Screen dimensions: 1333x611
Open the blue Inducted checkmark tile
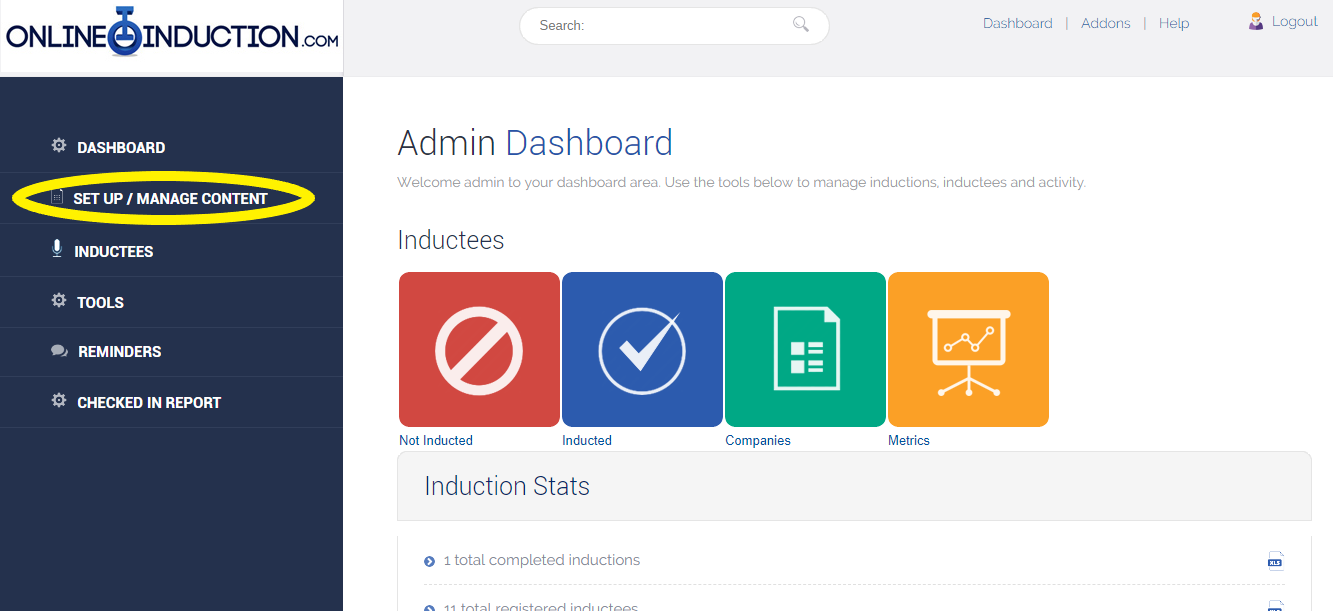[642, 350]
